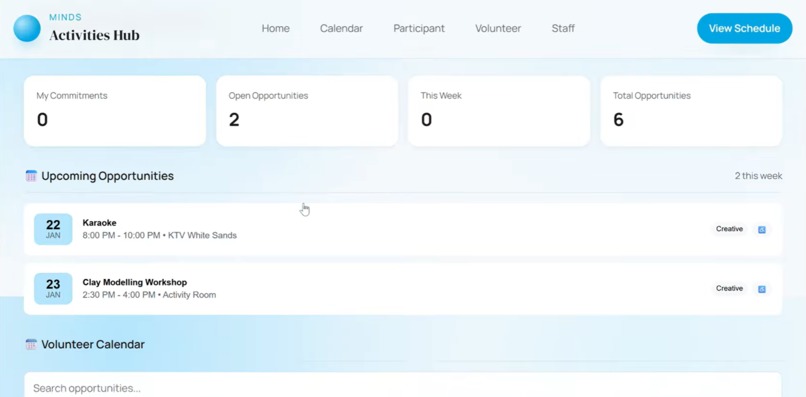This screenshot has height=397, width=806.
Task: Click the Activities Hub title
Action: click(95, 35)
